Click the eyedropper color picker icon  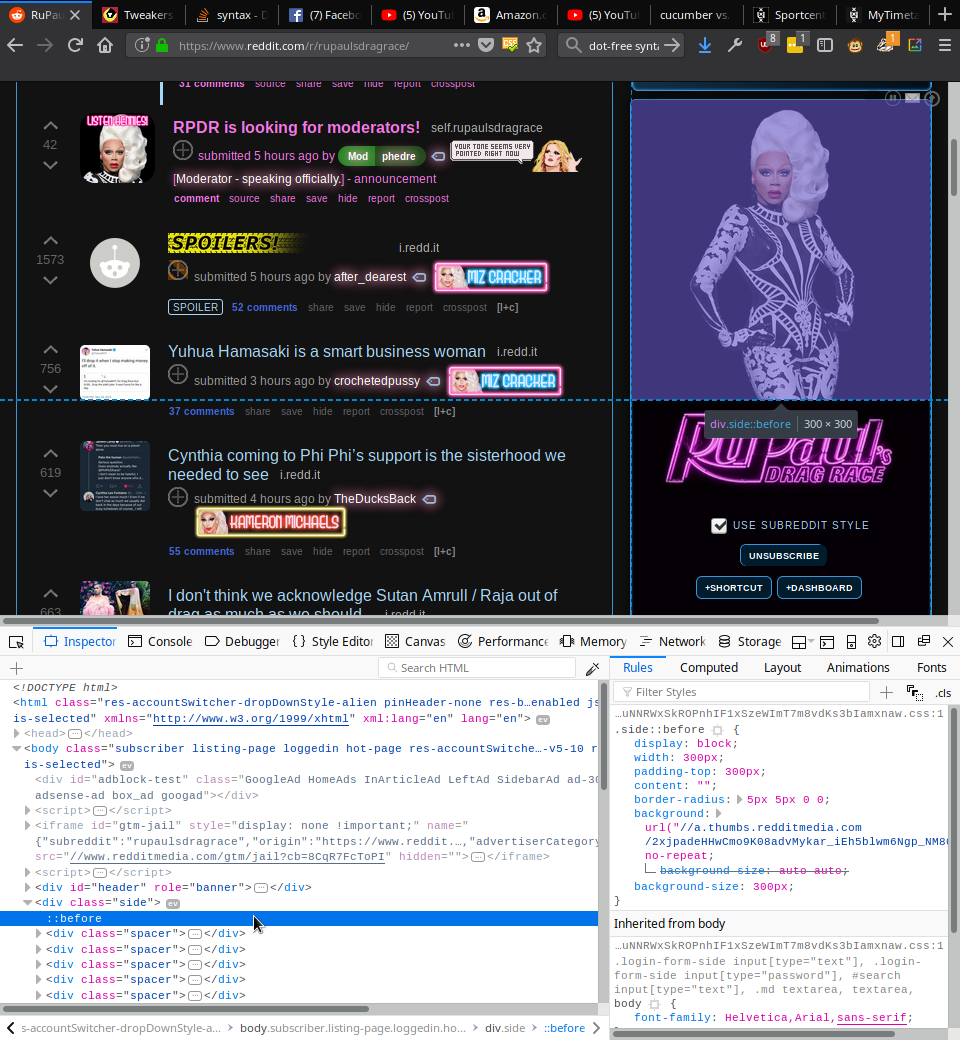point(593,668)
